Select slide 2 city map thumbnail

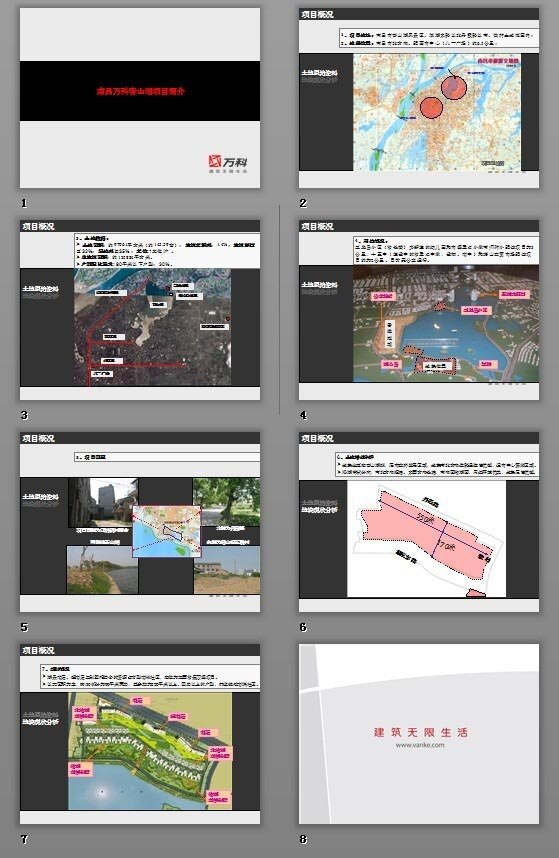click(x=419, y=98)
